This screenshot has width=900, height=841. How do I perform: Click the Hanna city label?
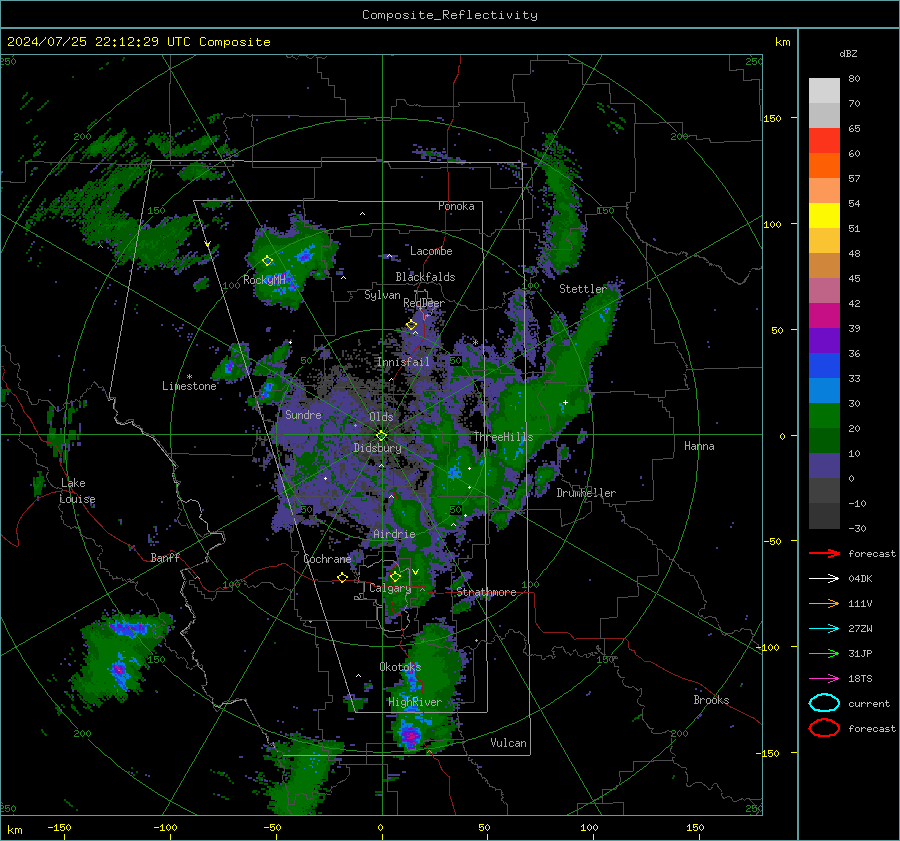point(699,446)
